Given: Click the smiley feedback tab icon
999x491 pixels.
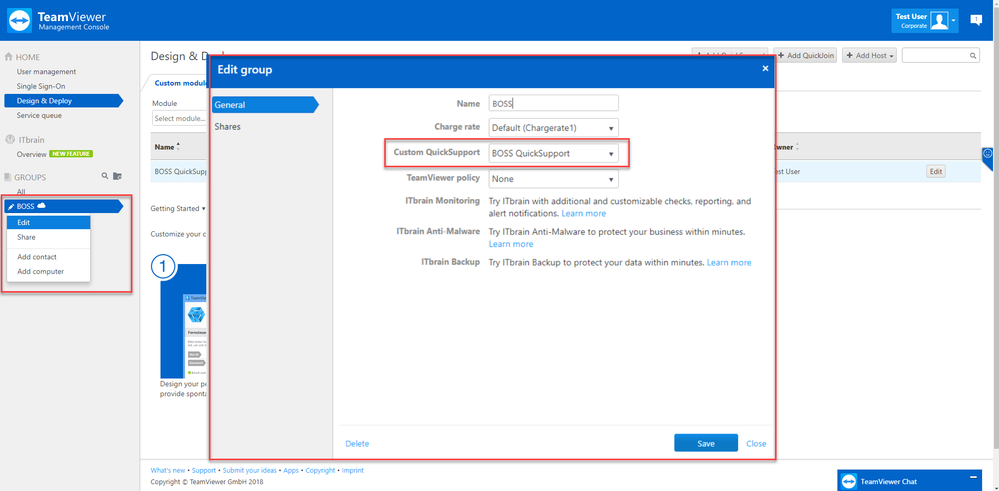Looking at the screenshot, I should click(x=988, y=153).
